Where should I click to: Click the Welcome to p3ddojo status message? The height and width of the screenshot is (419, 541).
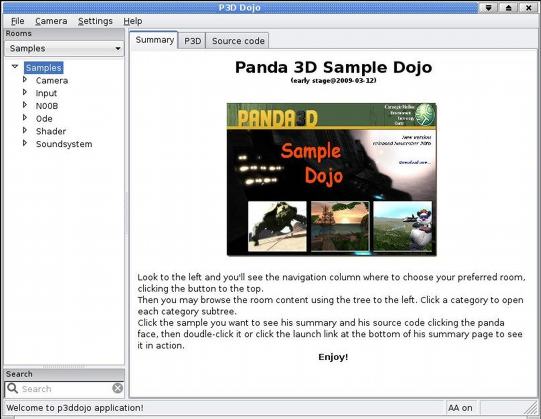[75, 408]
